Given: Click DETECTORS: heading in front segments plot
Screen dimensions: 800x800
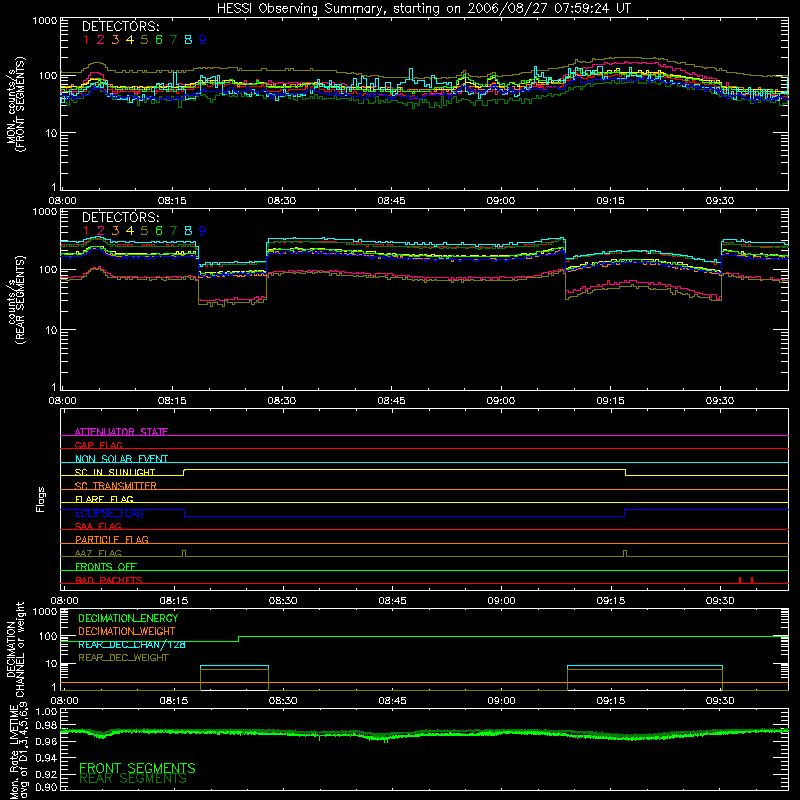Looking at the screenshot, I should pos(121,26).
